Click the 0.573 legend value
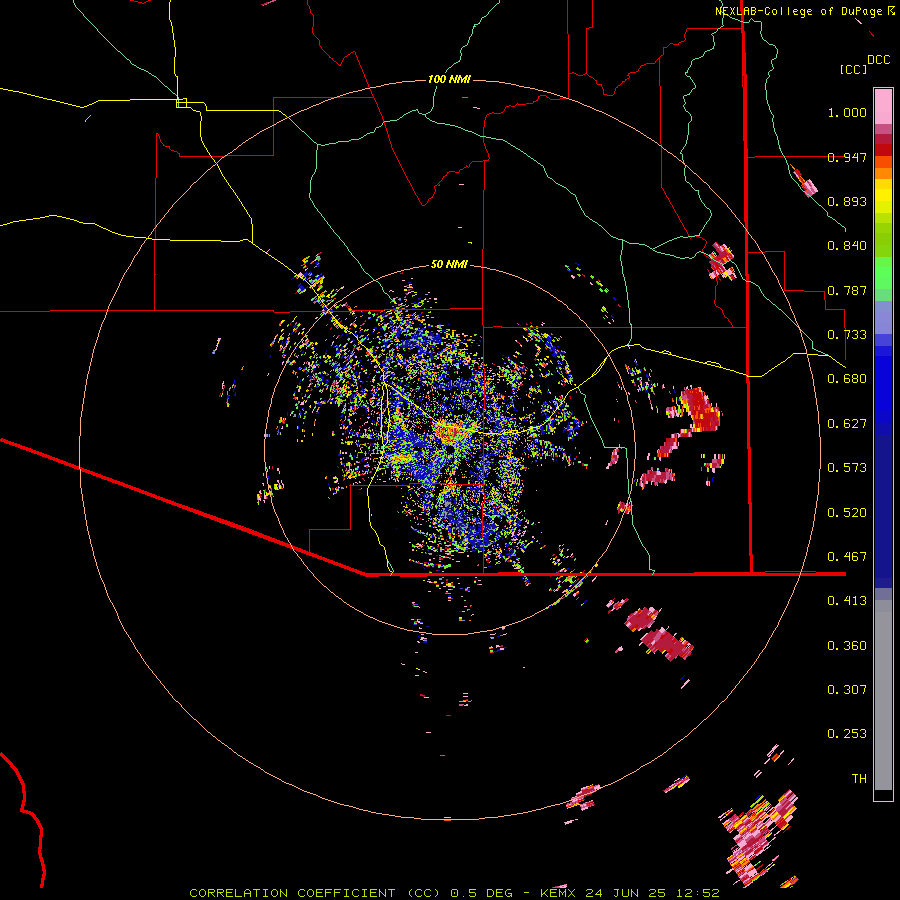900x900 pixels. pyautogui.click(x=847, y=468)
